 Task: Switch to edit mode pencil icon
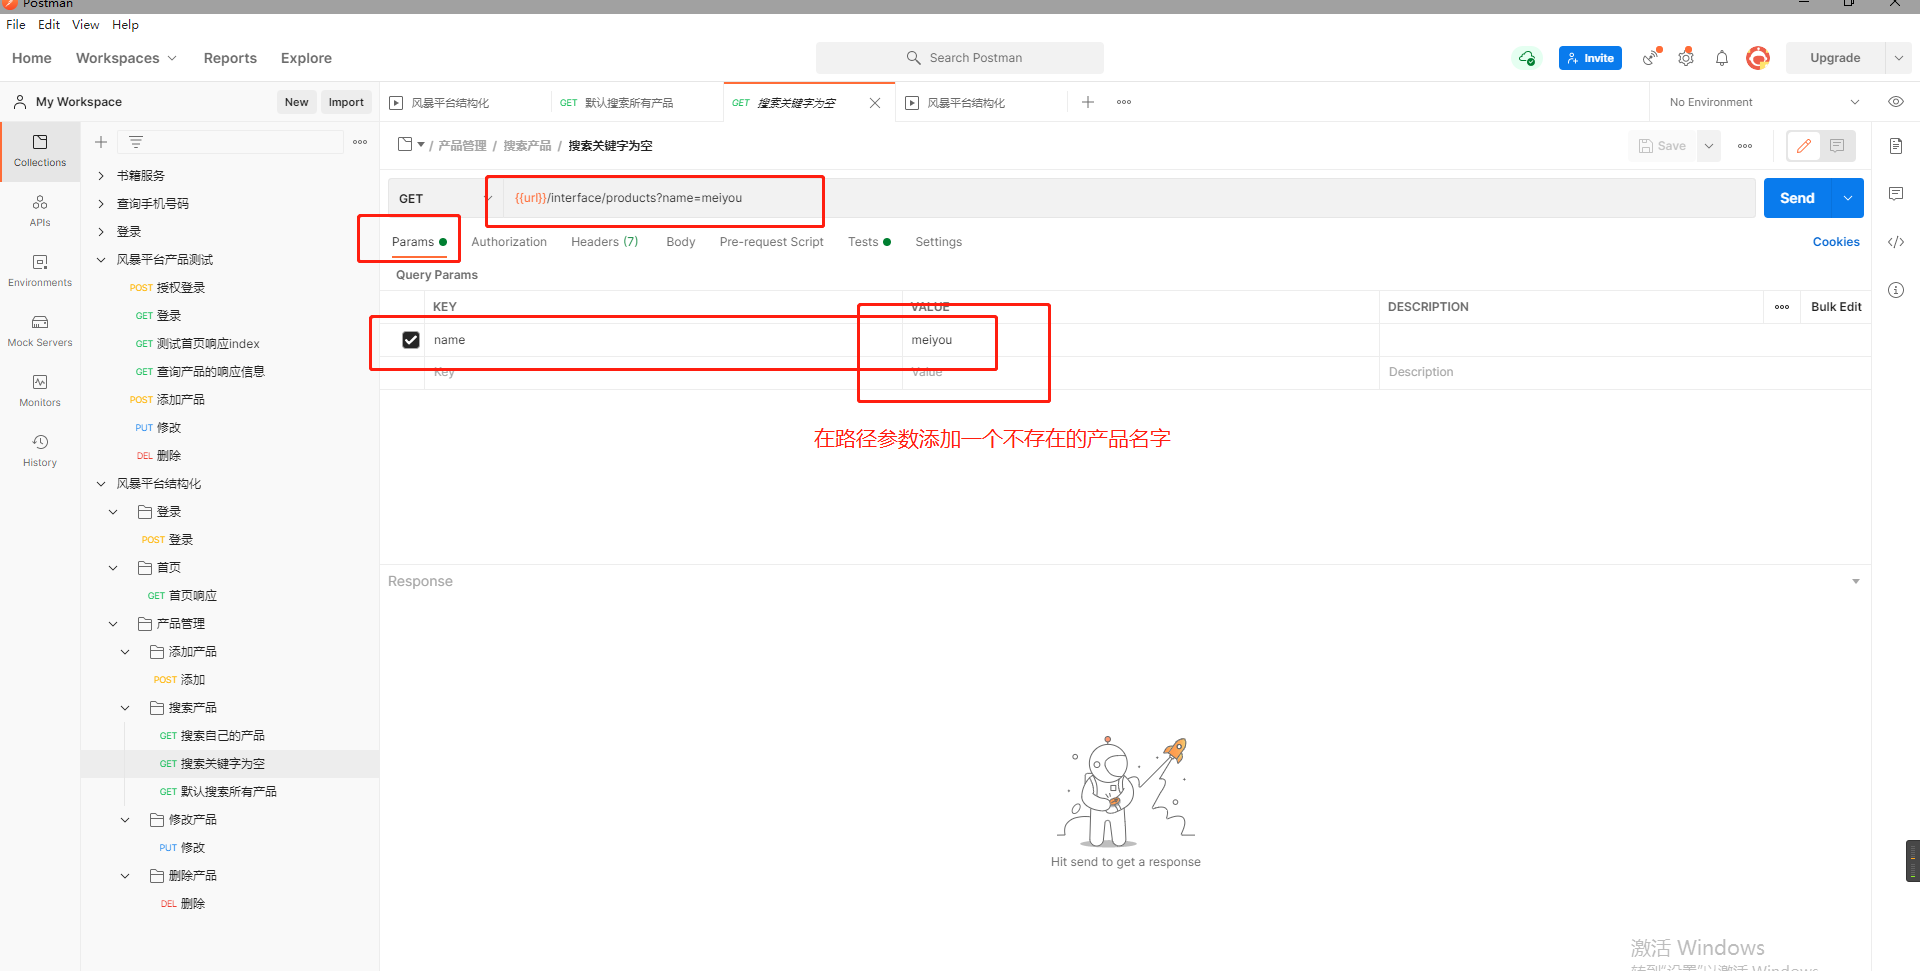tap(1804, 146)
